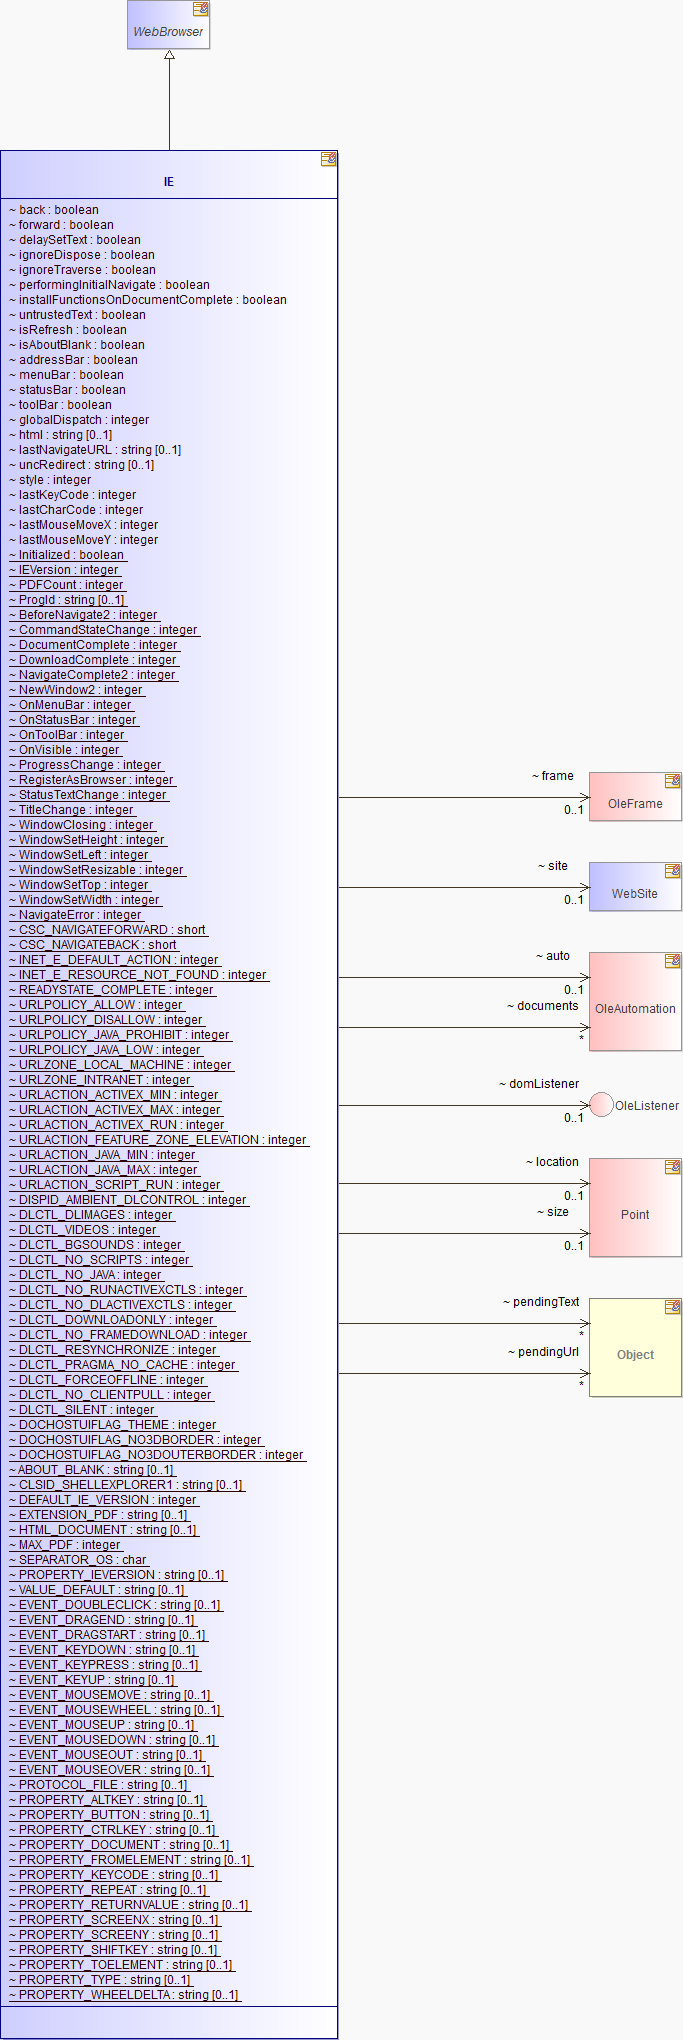Image resolution: width=683 pixels, height=2040 pixels.
Task: Select the WebBrowser class box
Action: coord(168,24)
